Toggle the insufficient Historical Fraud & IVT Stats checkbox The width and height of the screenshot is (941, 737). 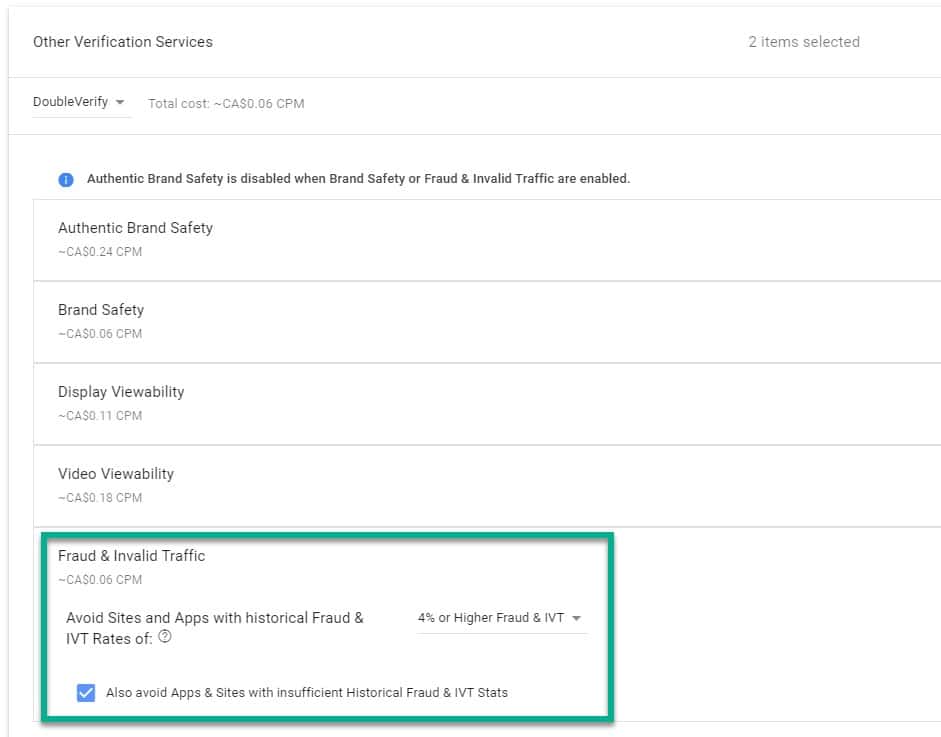click(86, 692)
